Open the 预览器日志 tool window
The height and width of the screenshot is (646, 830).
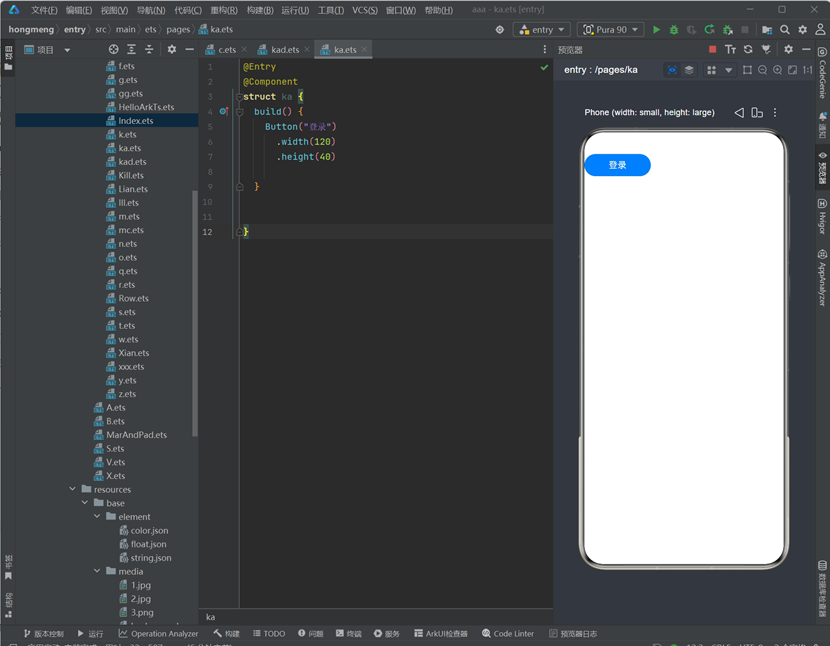click(573, 633)
